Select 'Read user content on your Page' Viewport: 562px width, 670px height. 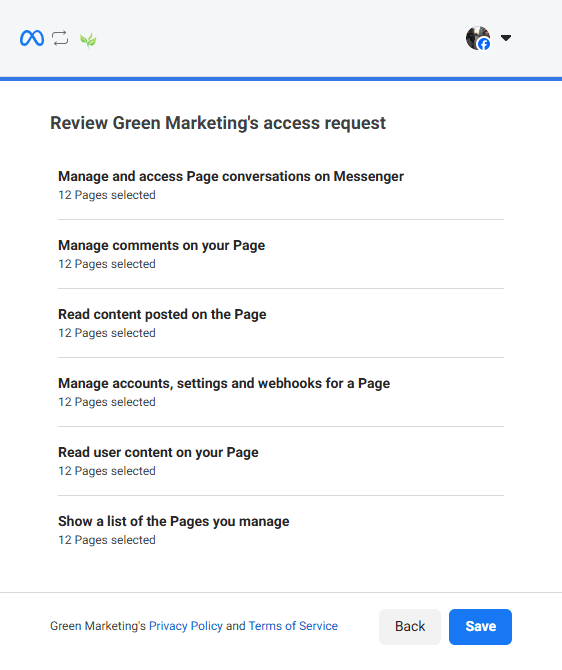[x=281, y=461]
